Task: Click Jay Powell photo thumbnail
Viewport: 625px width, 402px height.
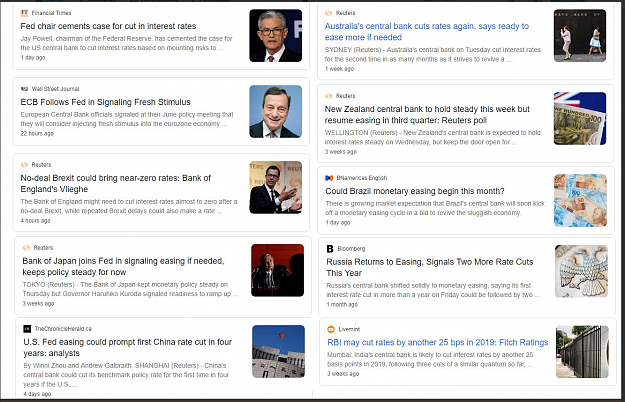Action: click(x=275, y=35)
